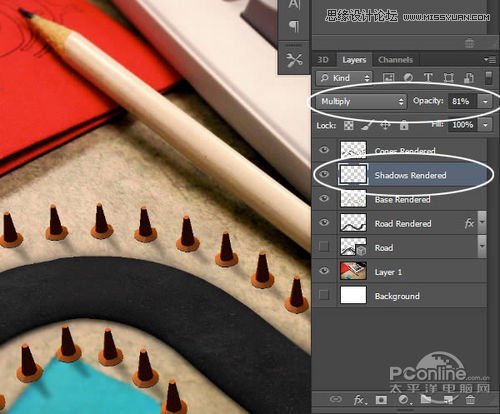500x414 pixels.
Task: Hide the Base Rendered layer
Action: [x=324, y=199]
